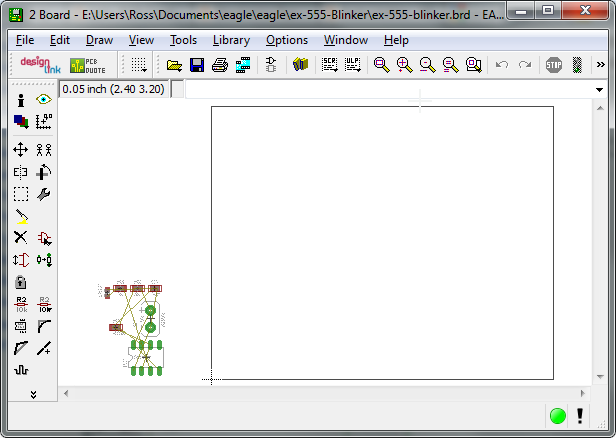Select the Meander tool
Image resolution: width=616 pixels, height=438 pixels.
21,370
